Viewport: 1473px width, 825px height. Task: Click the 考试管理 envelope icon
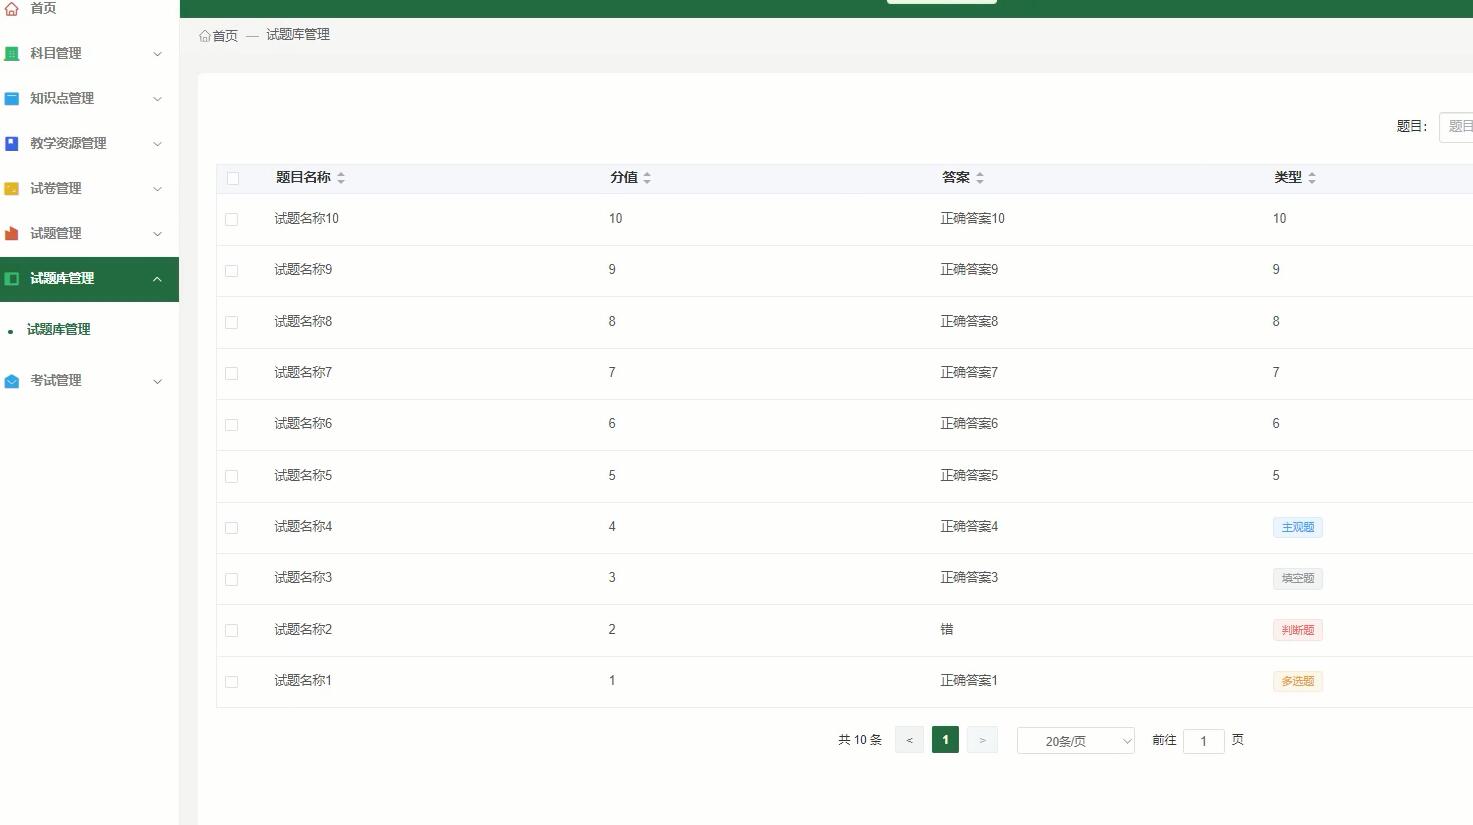point(12,381)
